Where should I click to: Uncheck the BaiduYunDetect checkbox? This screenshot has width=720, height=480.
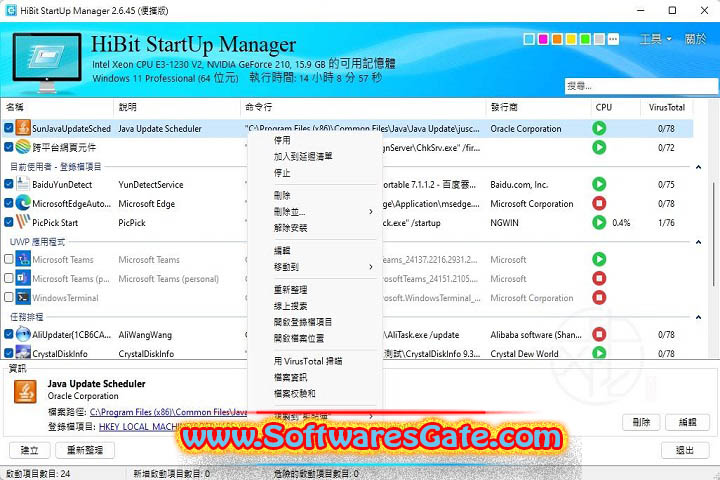(x=8, y=184)
